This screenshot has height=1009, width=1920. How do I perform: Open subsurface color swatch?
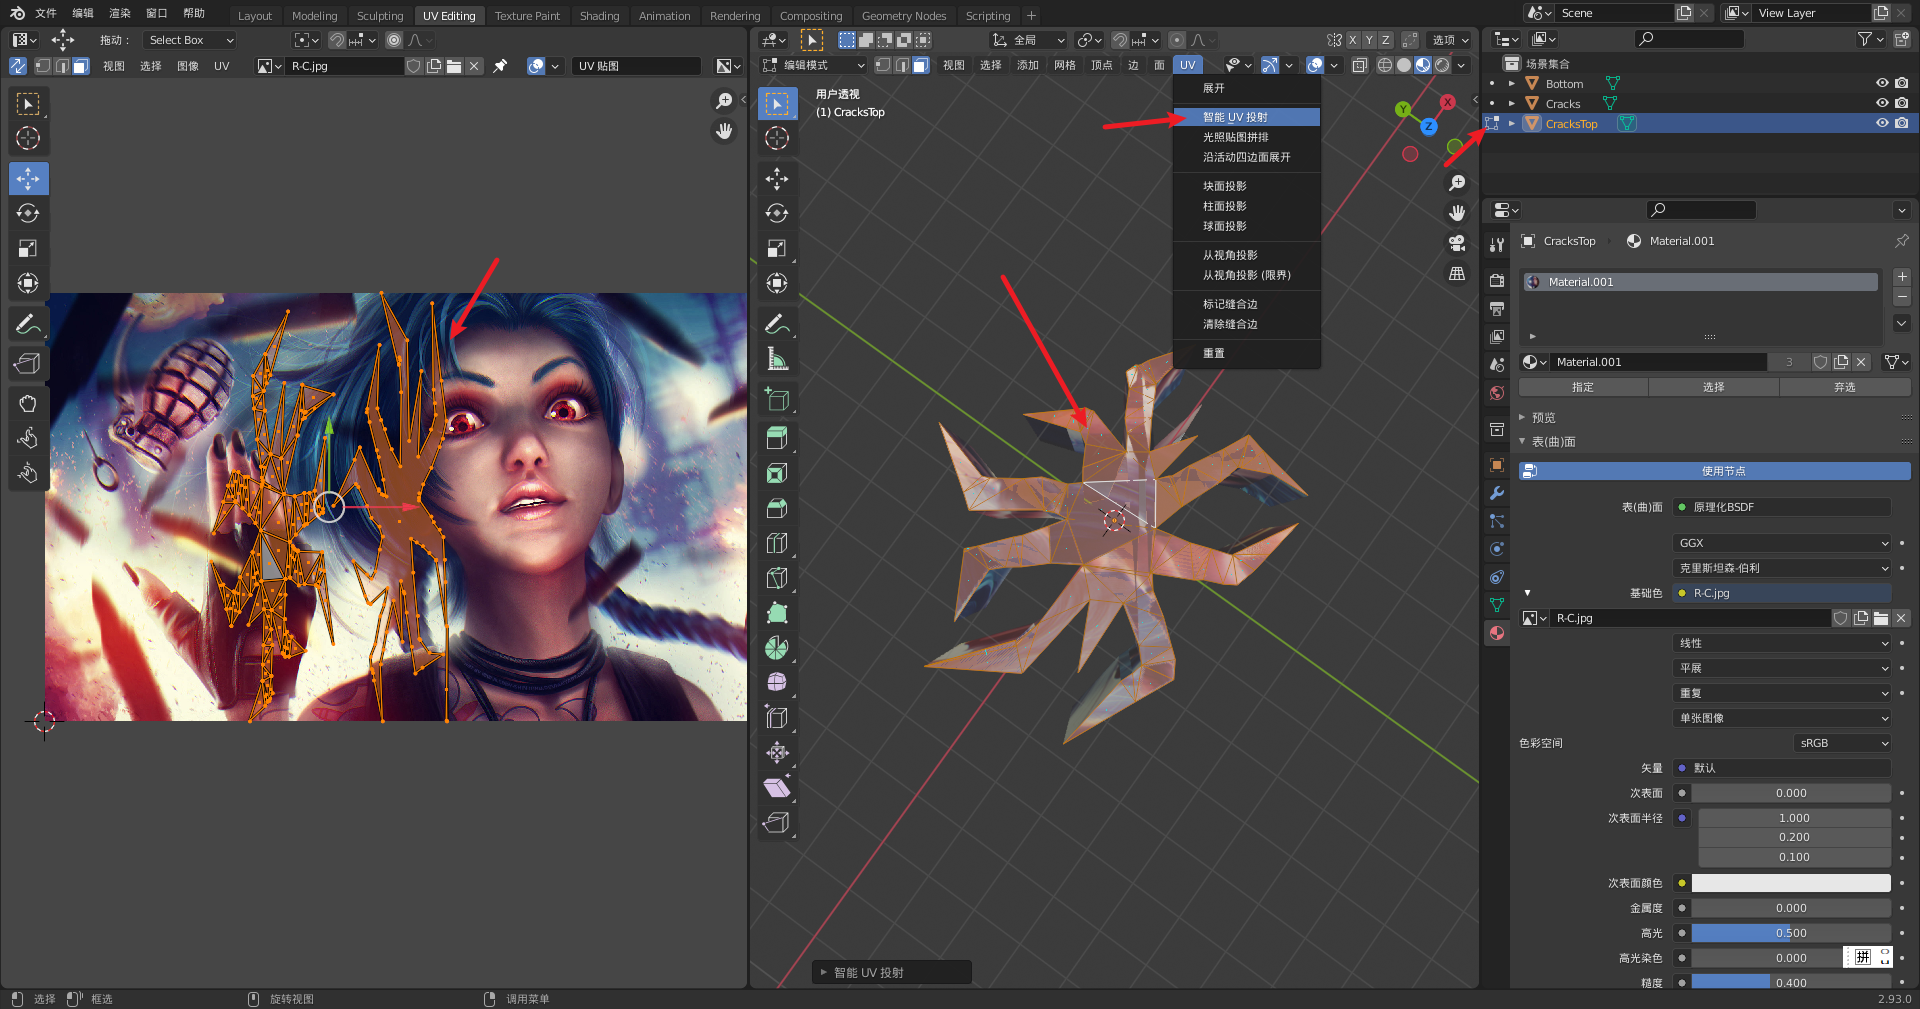[1790, 883]
